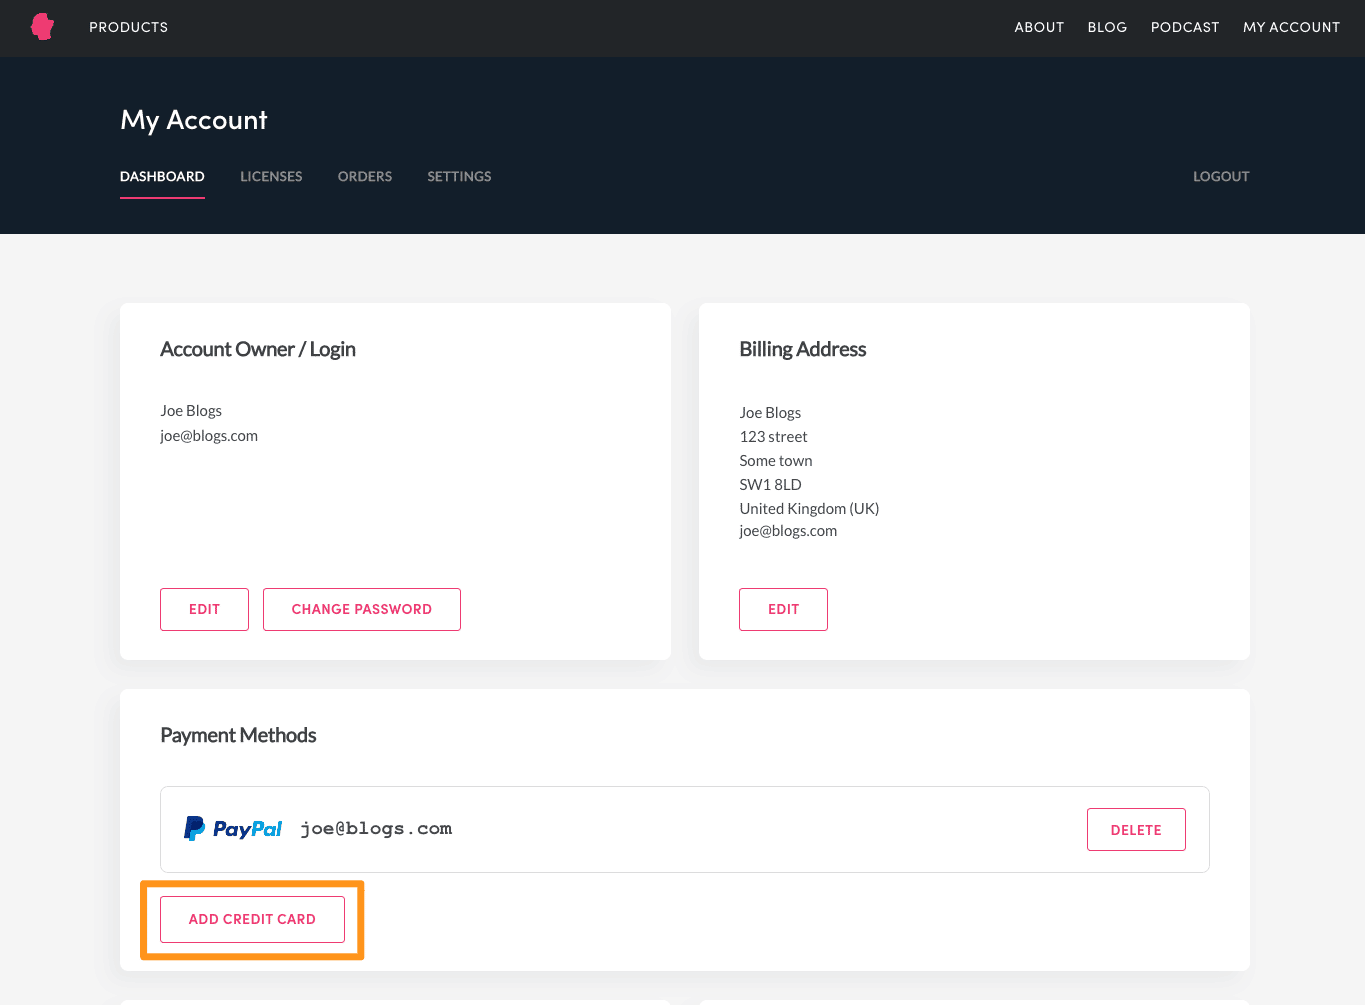Navigate to the Podcast page
Screen dimensions: 1365x1005
click(x=1185, y=27)
